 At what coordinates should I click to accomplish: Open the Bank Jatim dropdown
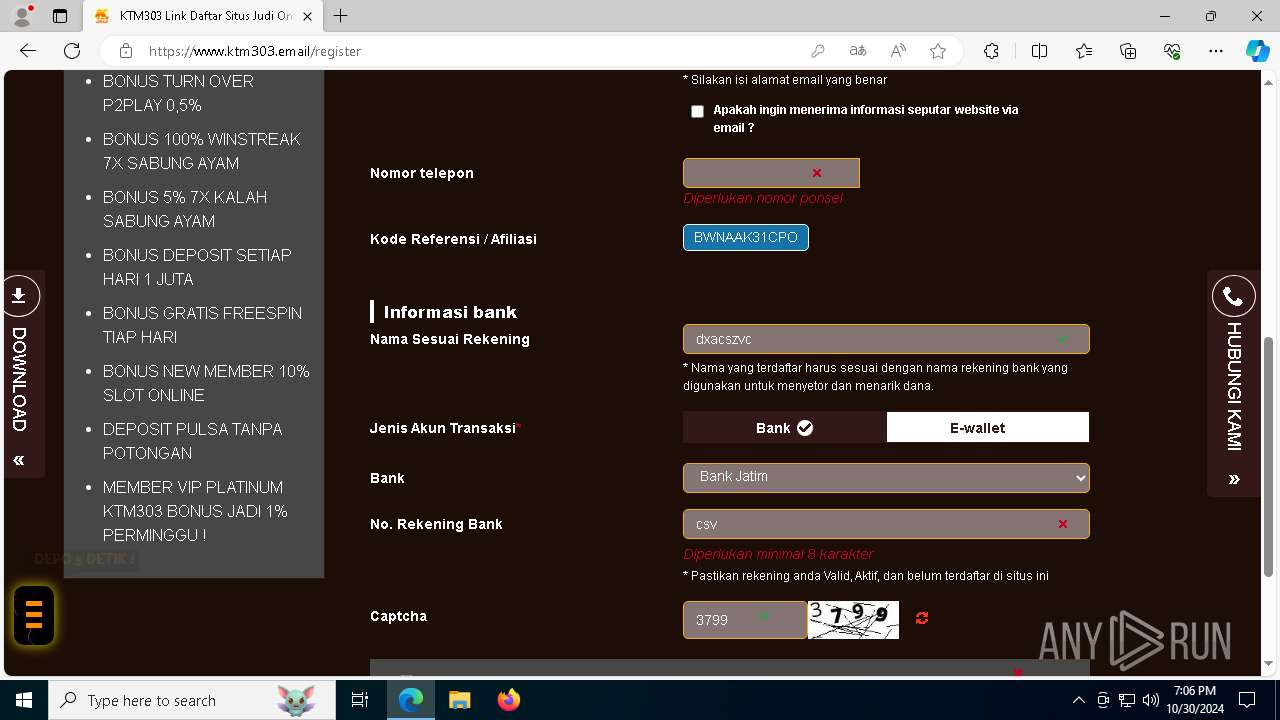tap(886, 477)
